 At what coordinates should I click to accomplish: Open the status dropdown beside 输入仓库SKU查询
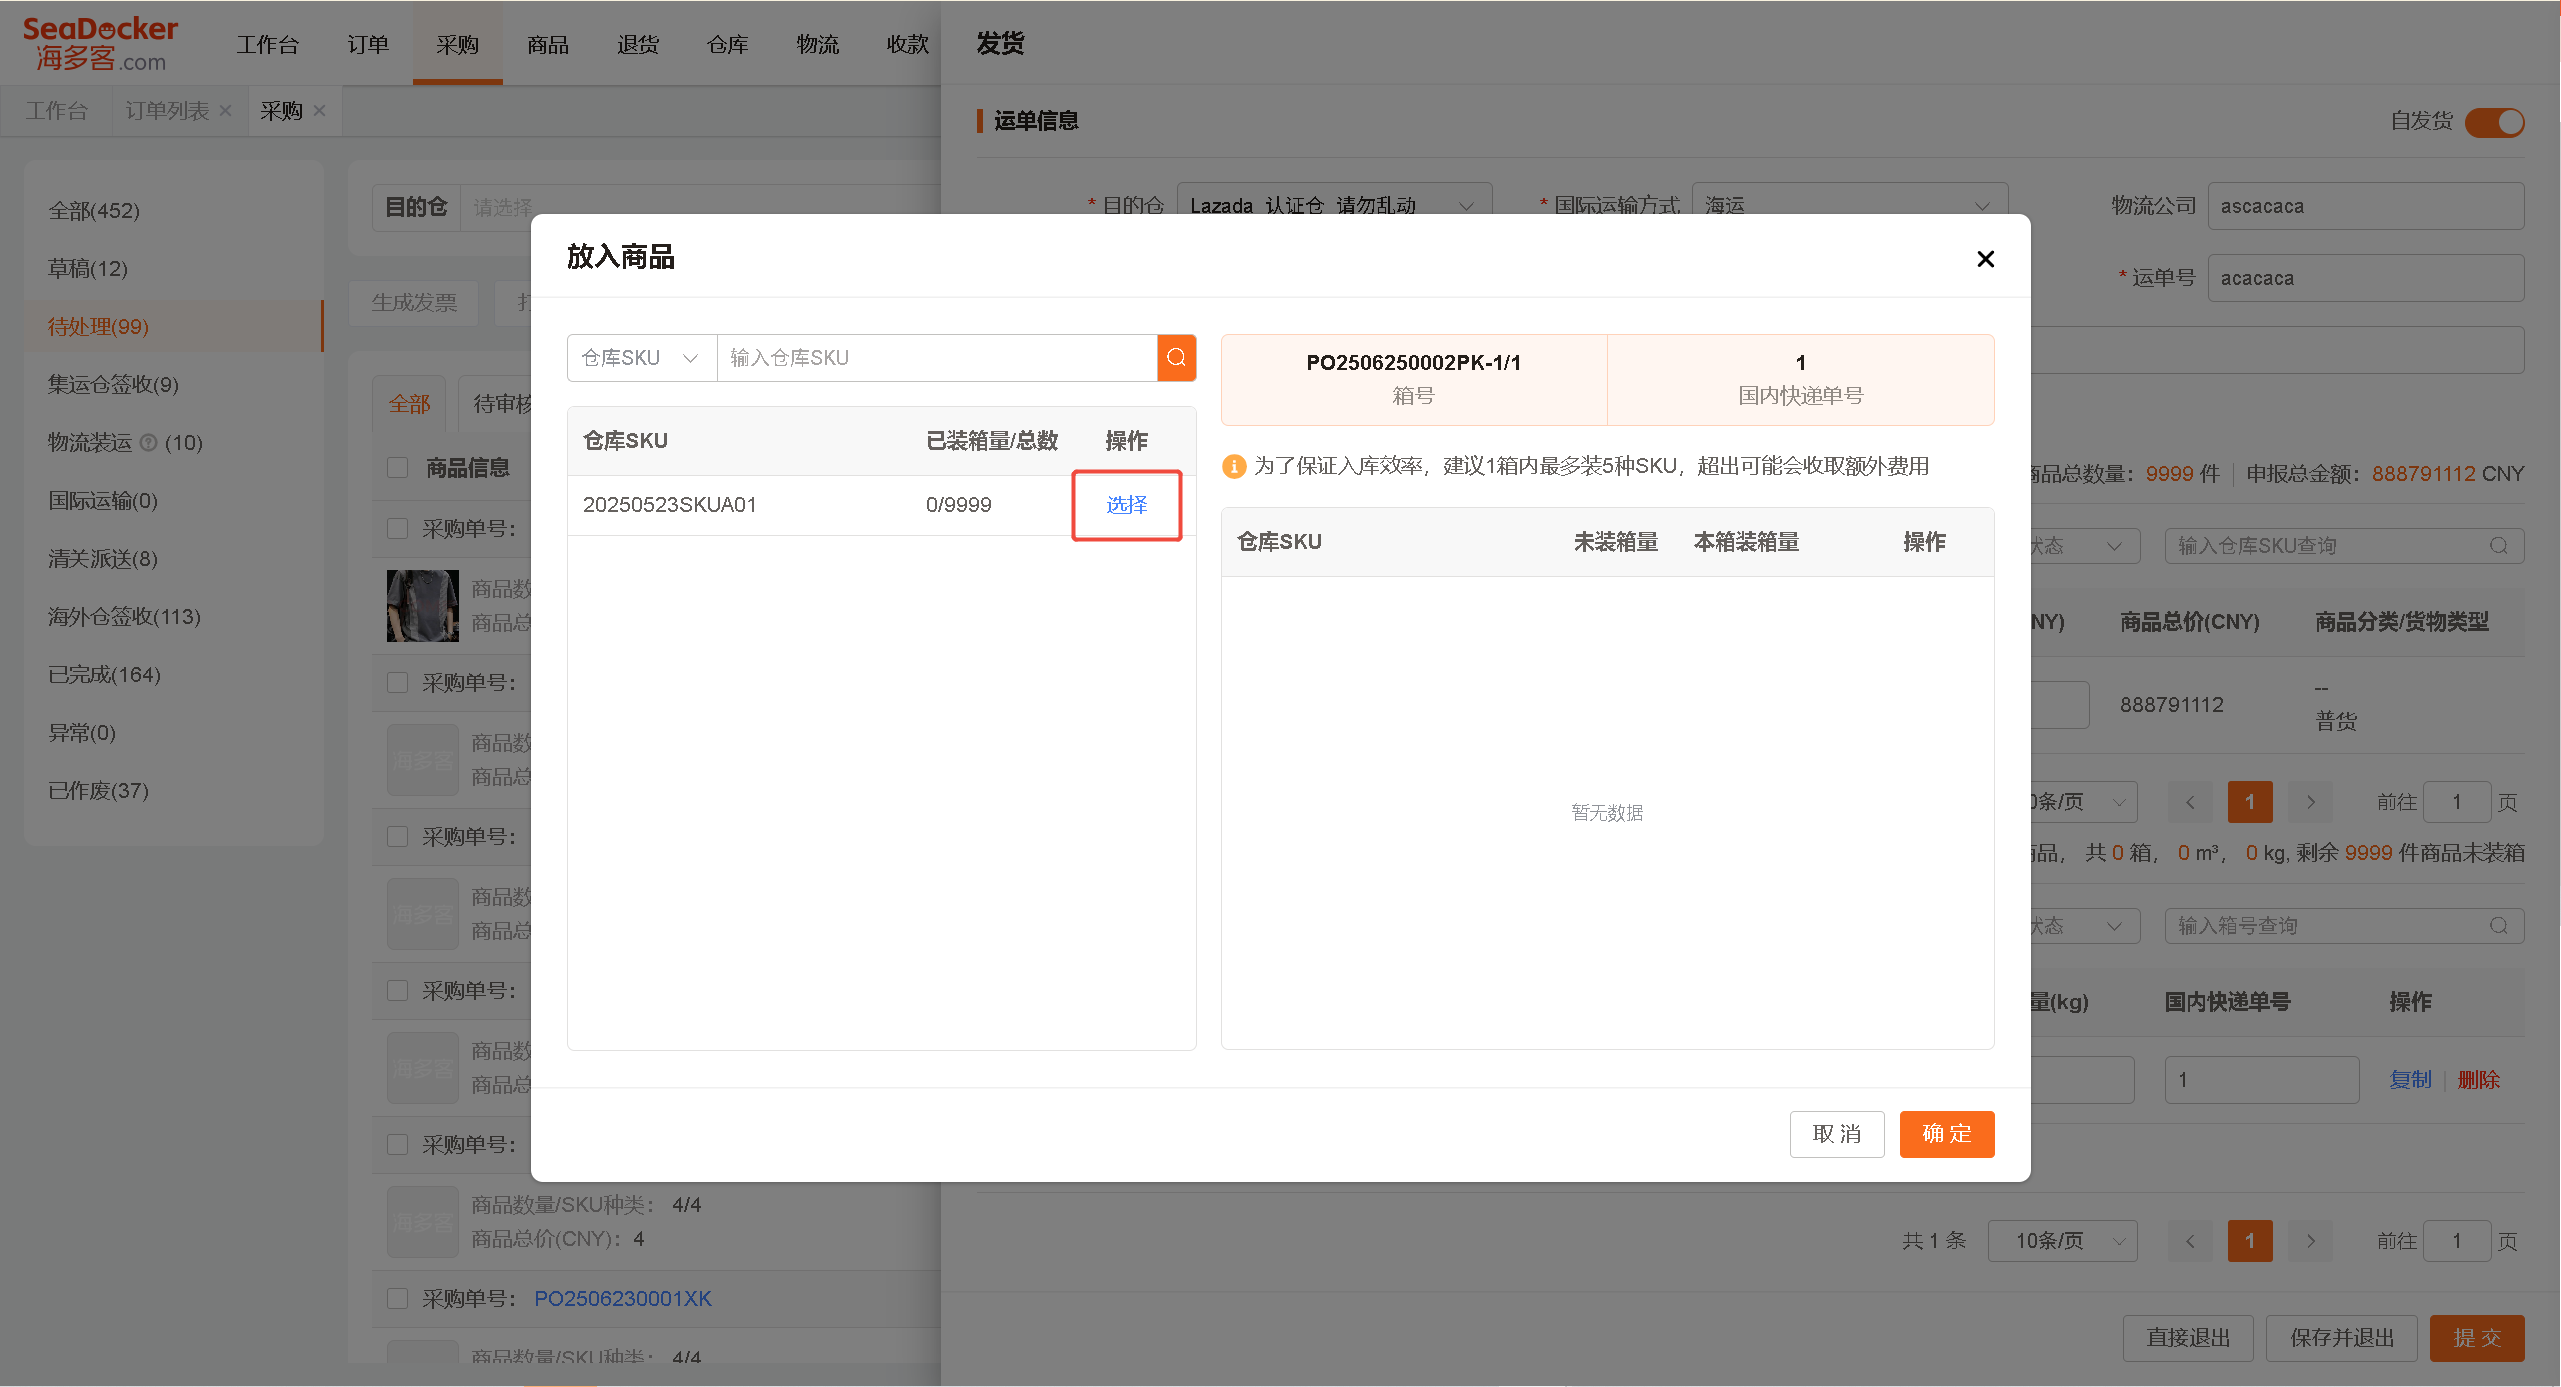pos(2085,546)
